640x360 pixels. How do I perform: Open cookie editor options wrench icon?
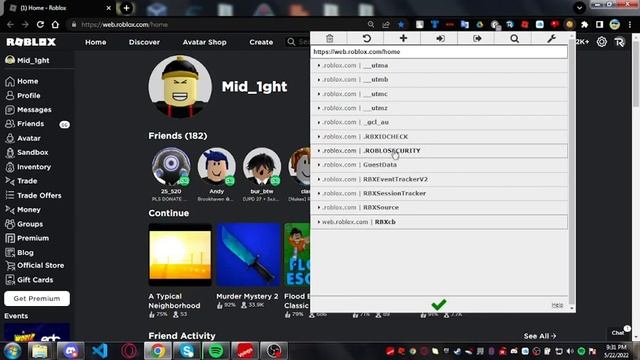551,38
